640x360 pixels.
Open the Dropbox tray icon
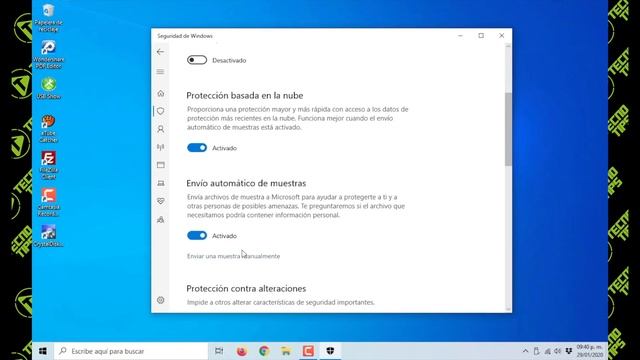(x=569, y=351)
